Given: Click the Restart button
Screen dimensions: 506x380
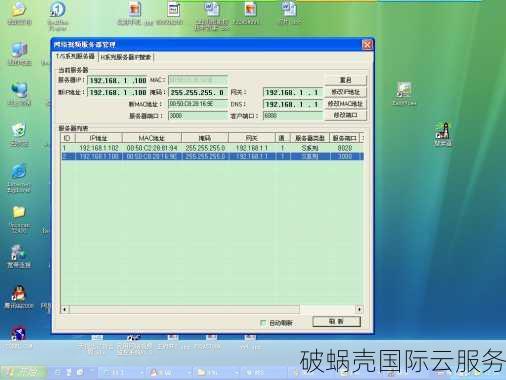Looking at the screenshot, I should (x=345, y=80).
